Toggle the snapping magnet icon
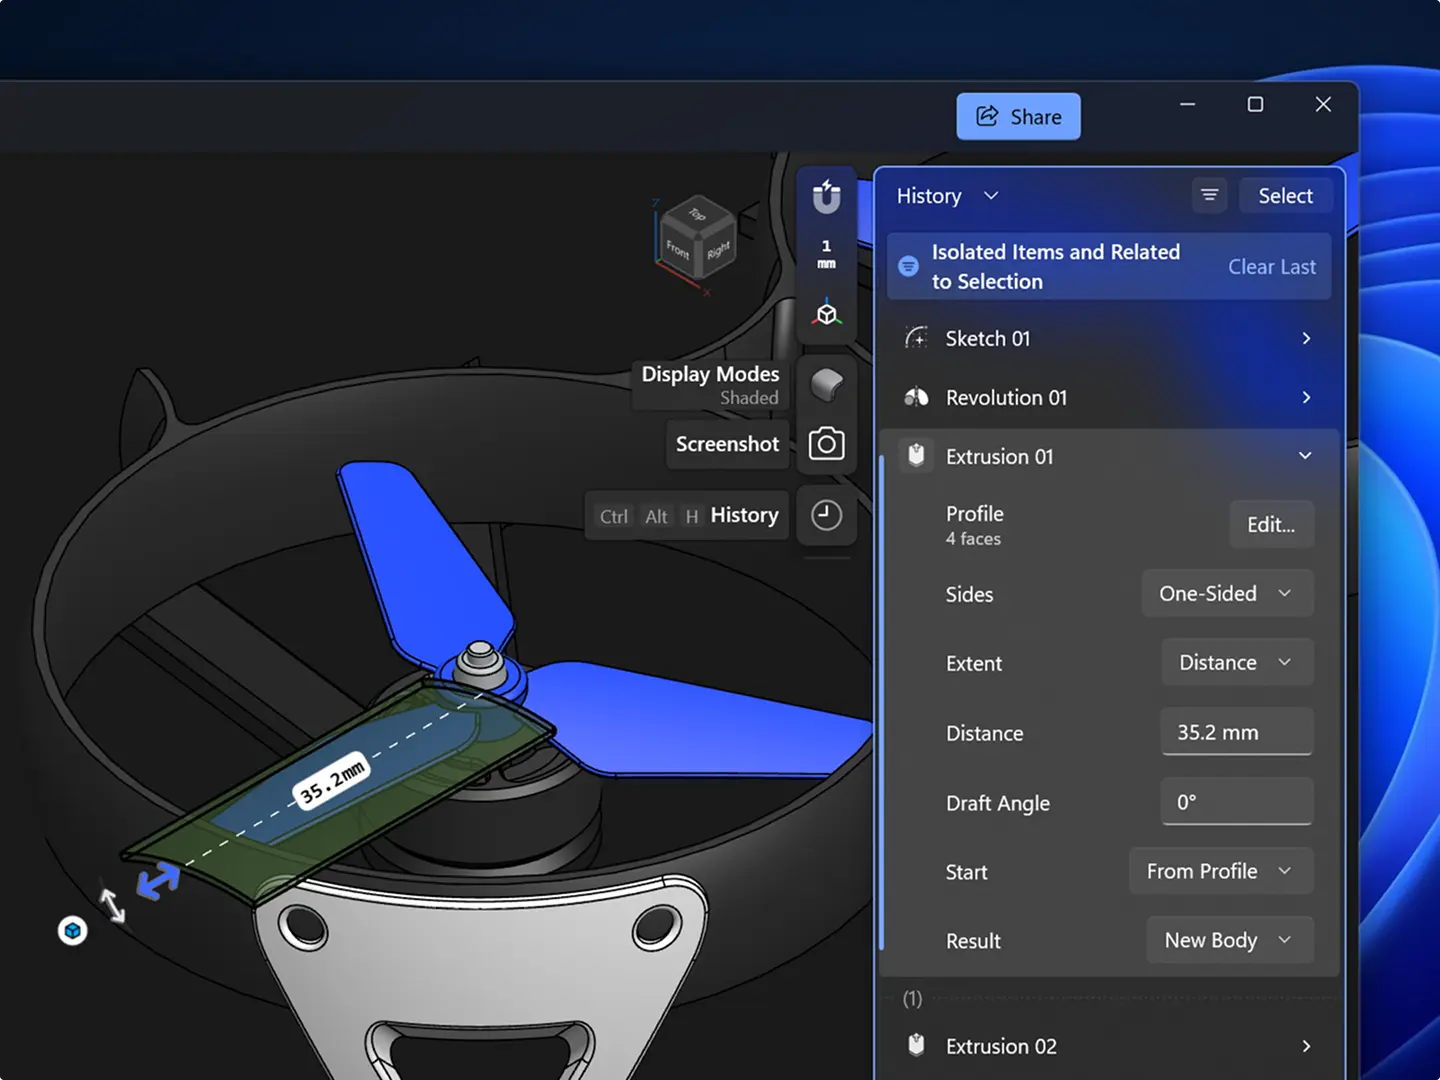 click(x=826, y=197)
